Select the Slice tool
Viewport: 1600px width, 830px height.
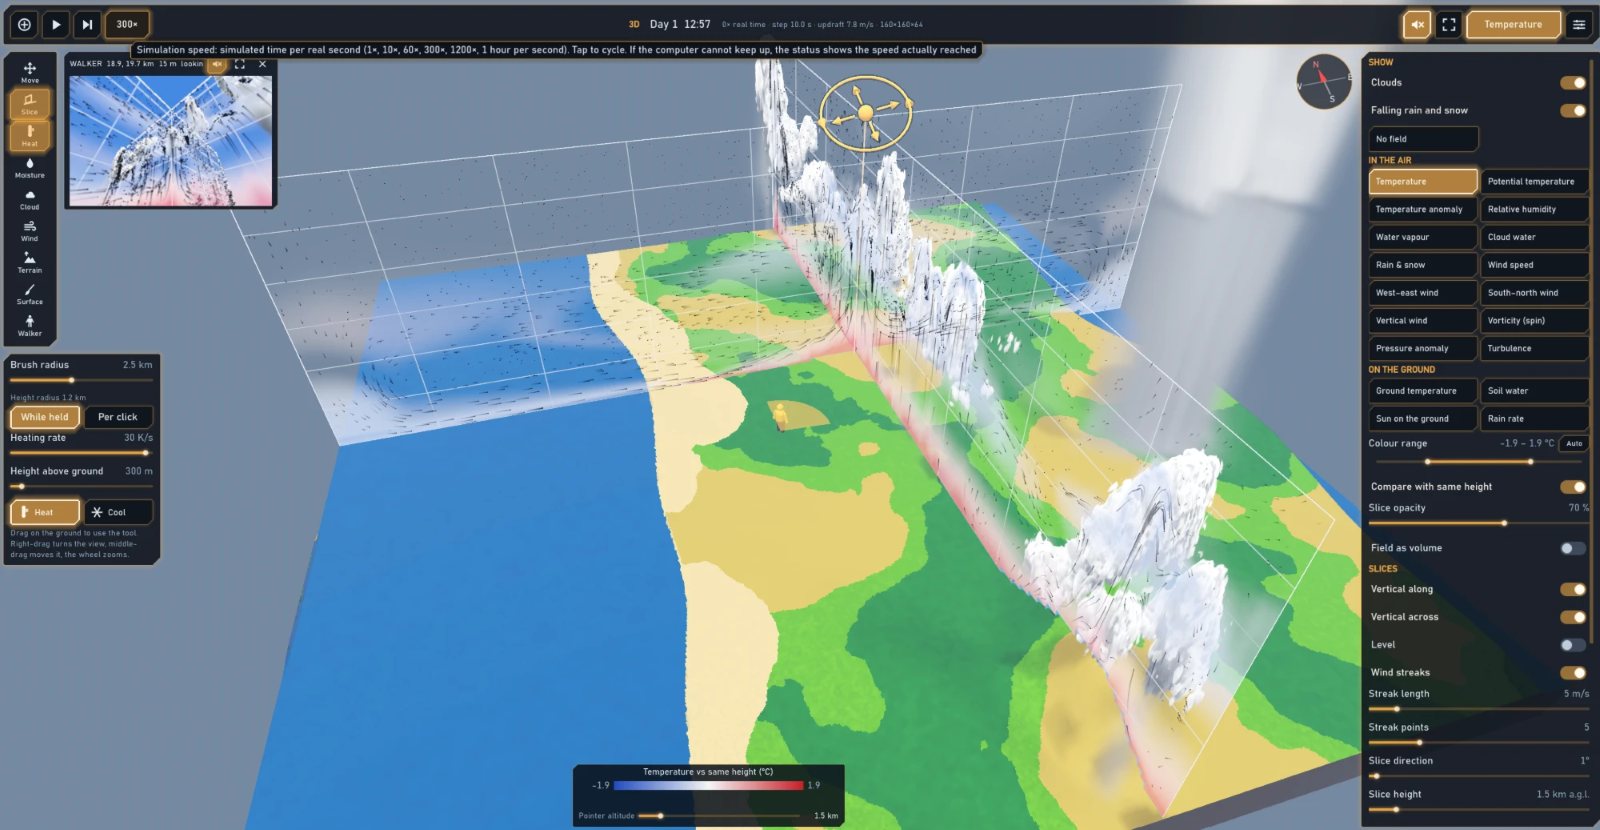30,104
